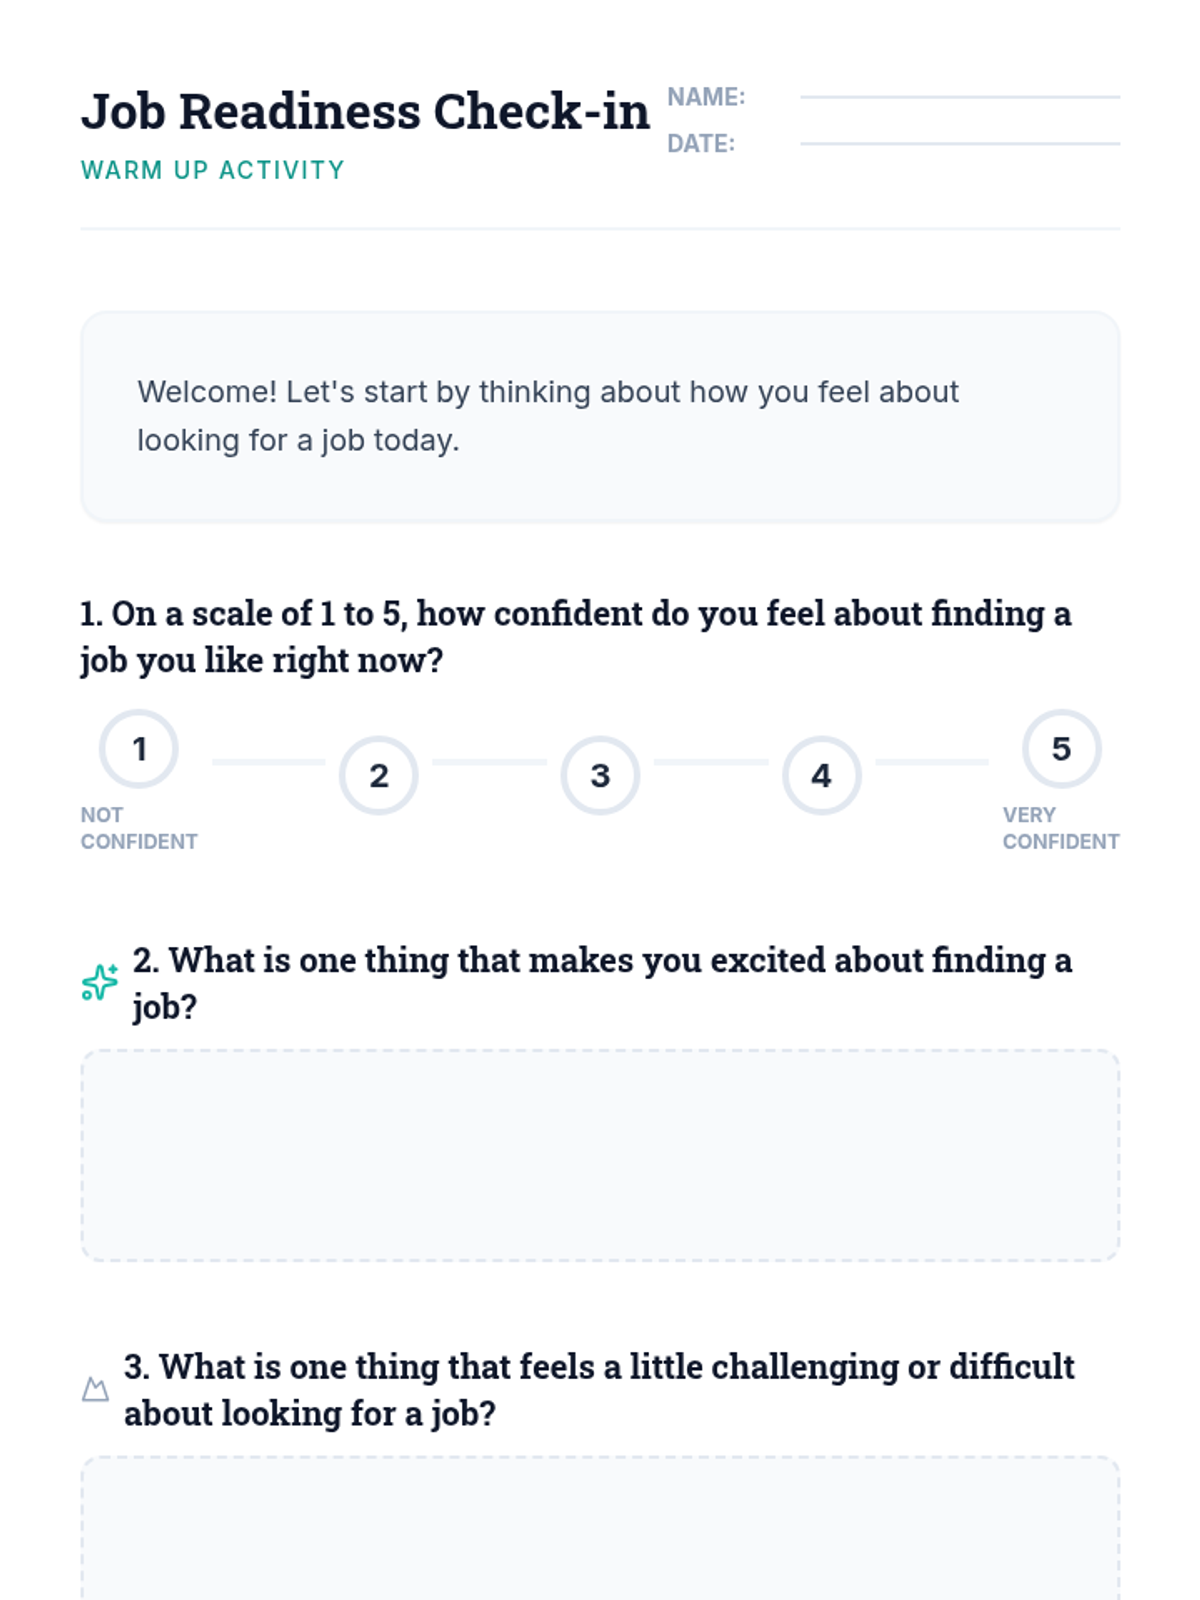Click the sparkle icon beside question 2
This screenshot has width=1200, height=1600.
coord(99,983)
